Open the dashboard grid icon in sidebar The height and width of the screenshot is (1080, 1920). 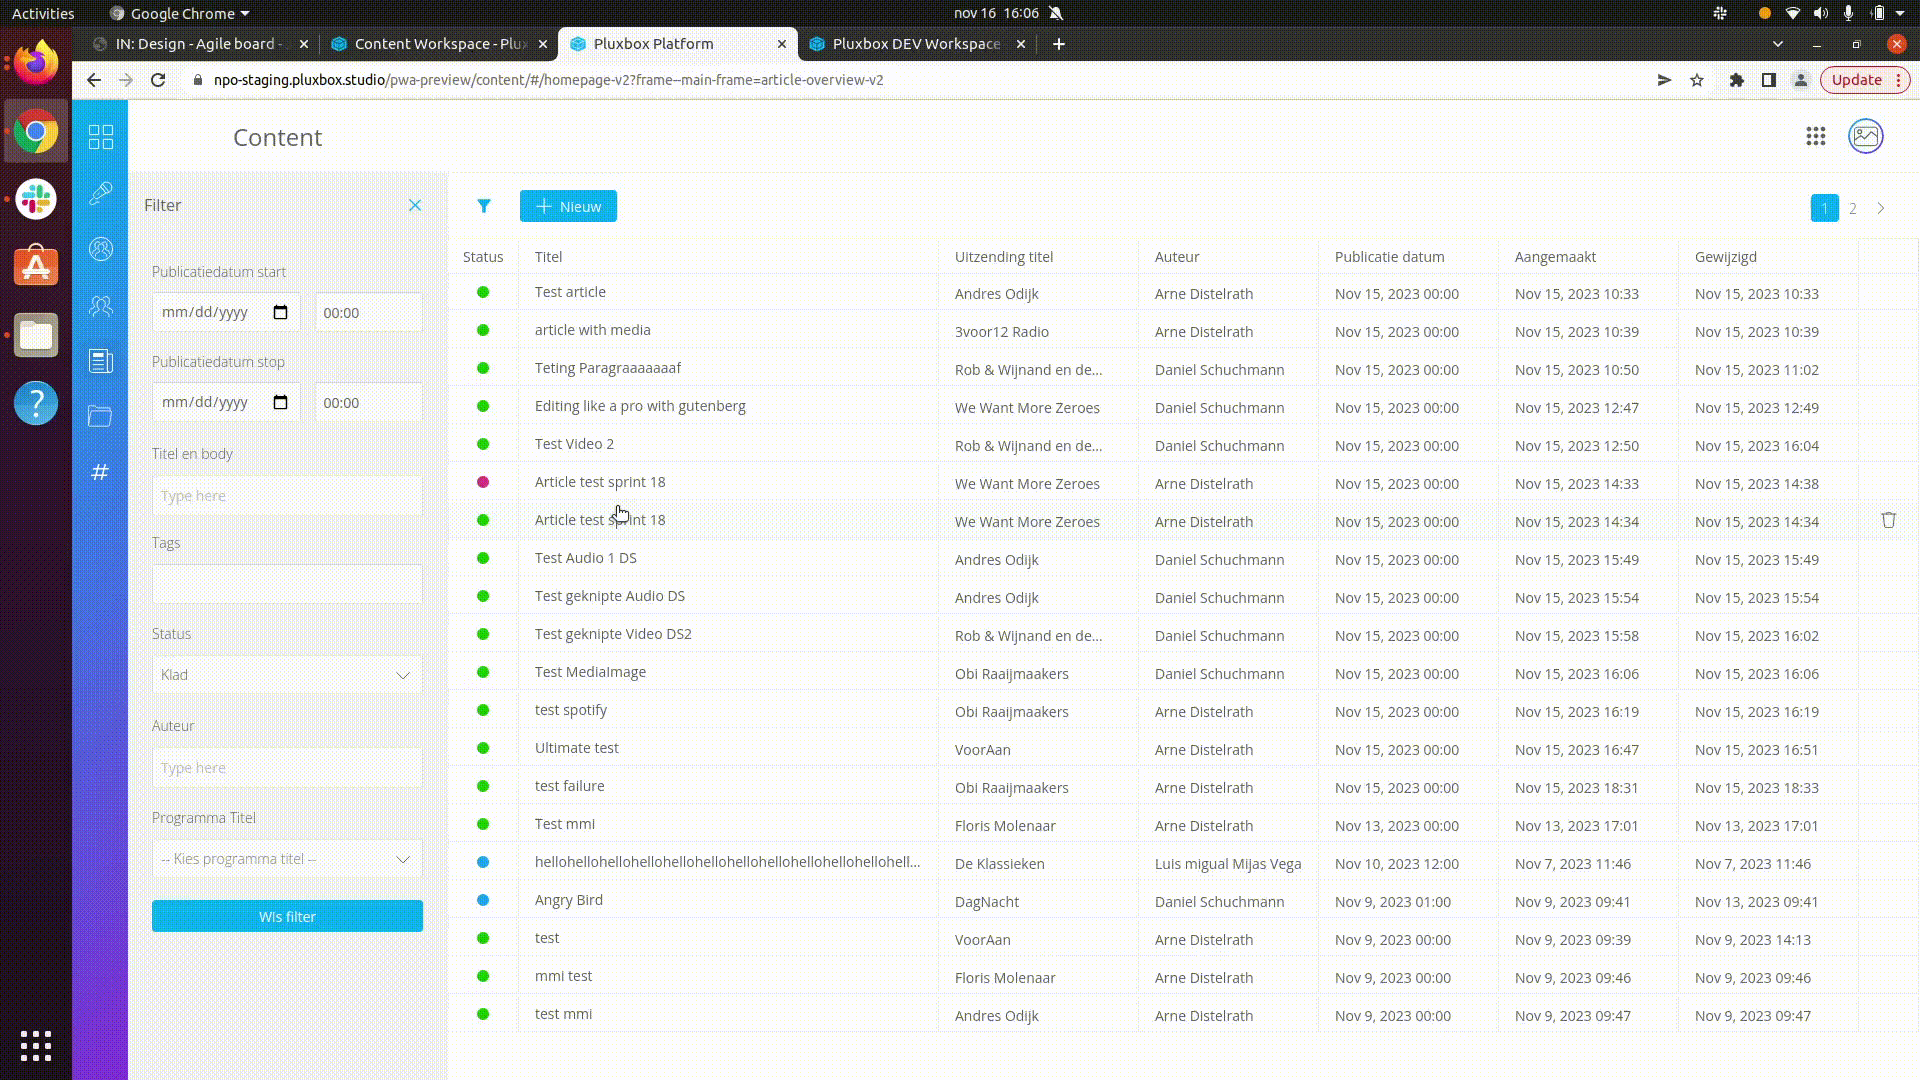[x=101, y=137]
